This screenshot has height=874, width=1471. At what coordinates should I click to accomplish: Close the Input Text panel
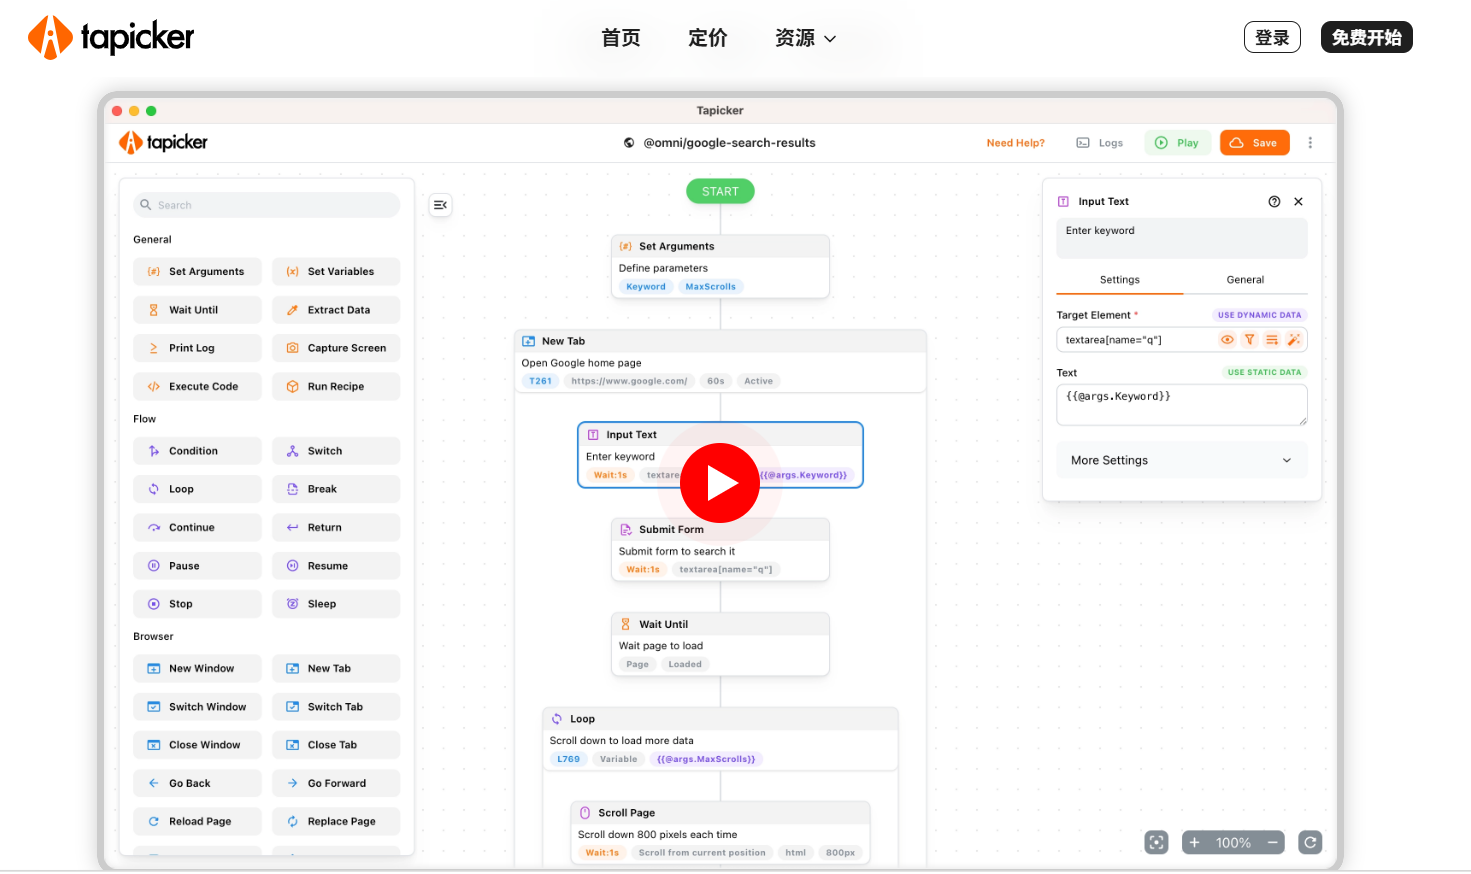point(1298,202)
